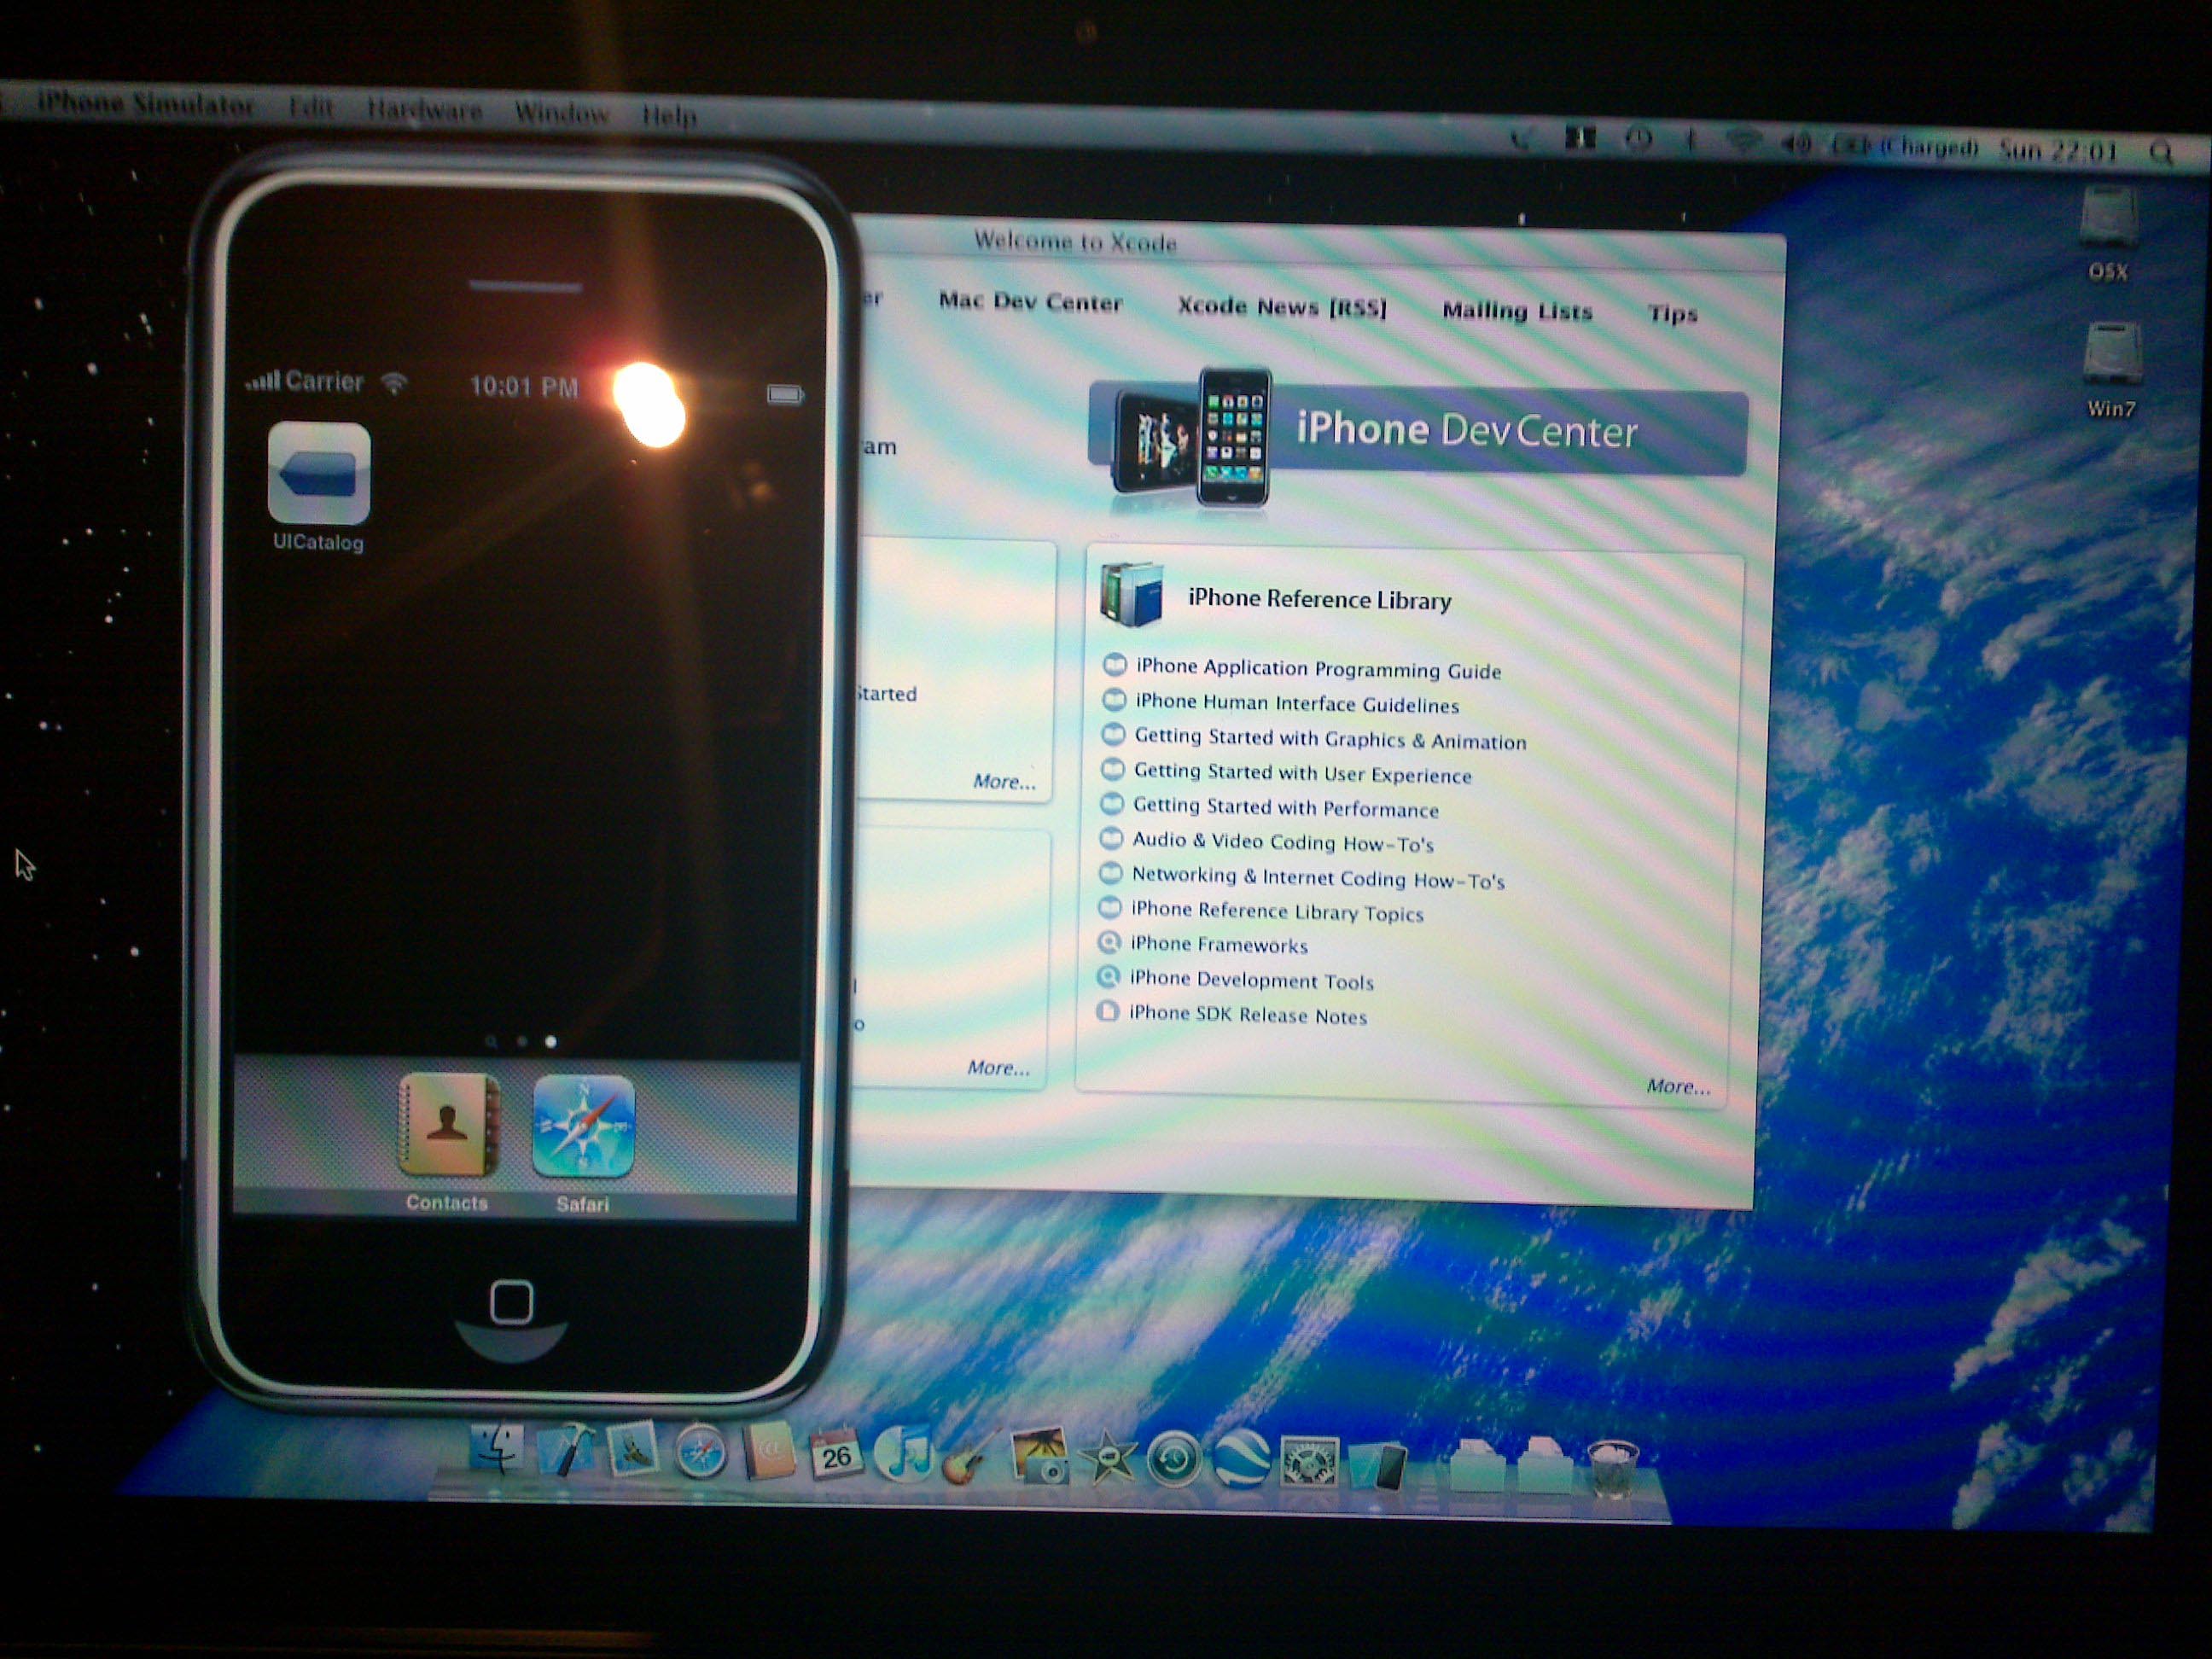Open iCal calendar icon showing 26
Image resolution: width=2212 pixels, height=1659 pixels.
tap(836, 1455)
